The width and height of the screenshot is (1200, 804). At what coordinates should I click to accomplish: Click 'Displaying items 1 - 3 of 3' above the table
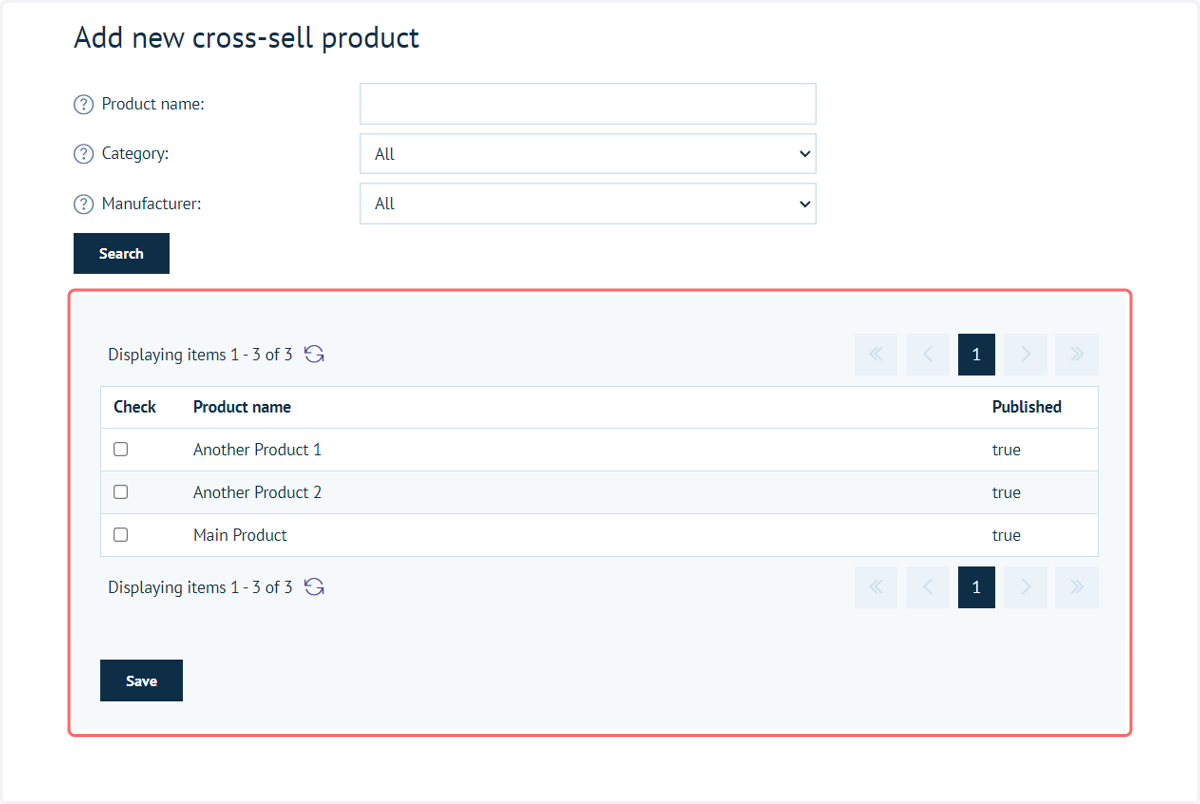[x=200, y=355]
